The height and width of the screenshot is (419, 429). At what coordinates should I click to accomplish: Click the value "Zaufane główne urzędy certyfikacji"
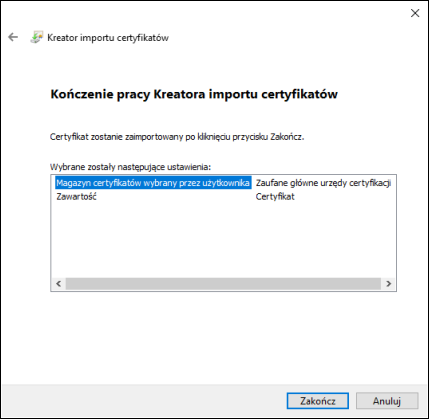(323, 183)
